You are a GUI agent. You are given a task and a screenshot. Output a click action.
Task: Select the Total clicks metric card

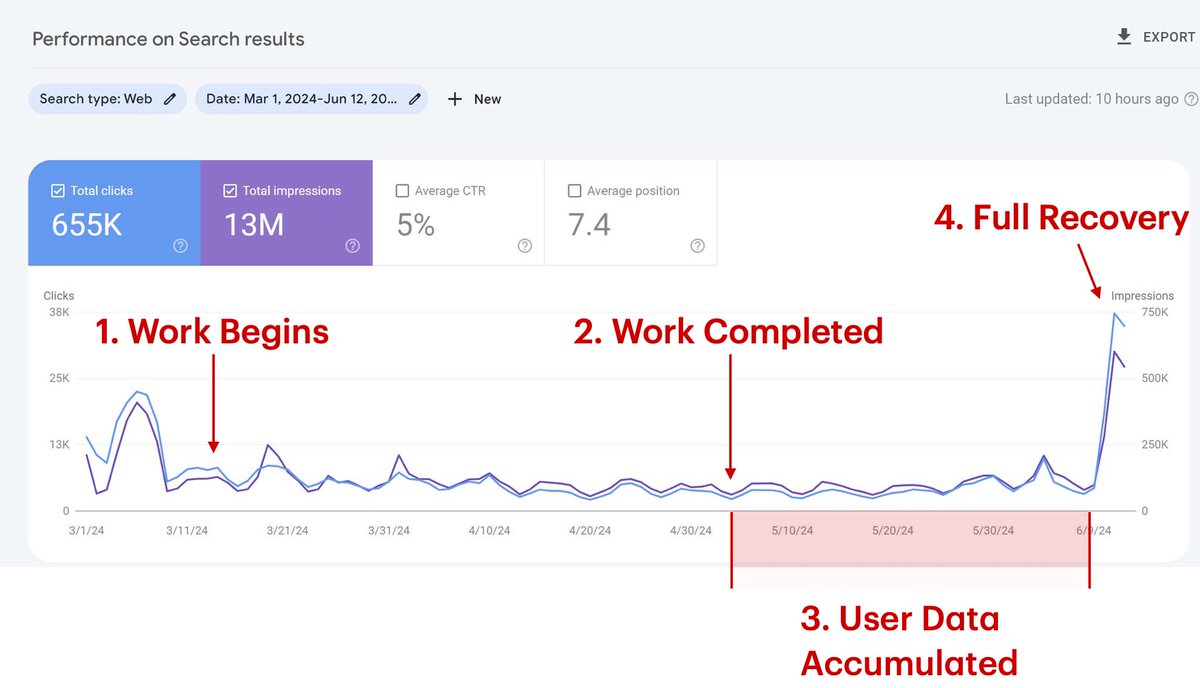coord(113,212)
